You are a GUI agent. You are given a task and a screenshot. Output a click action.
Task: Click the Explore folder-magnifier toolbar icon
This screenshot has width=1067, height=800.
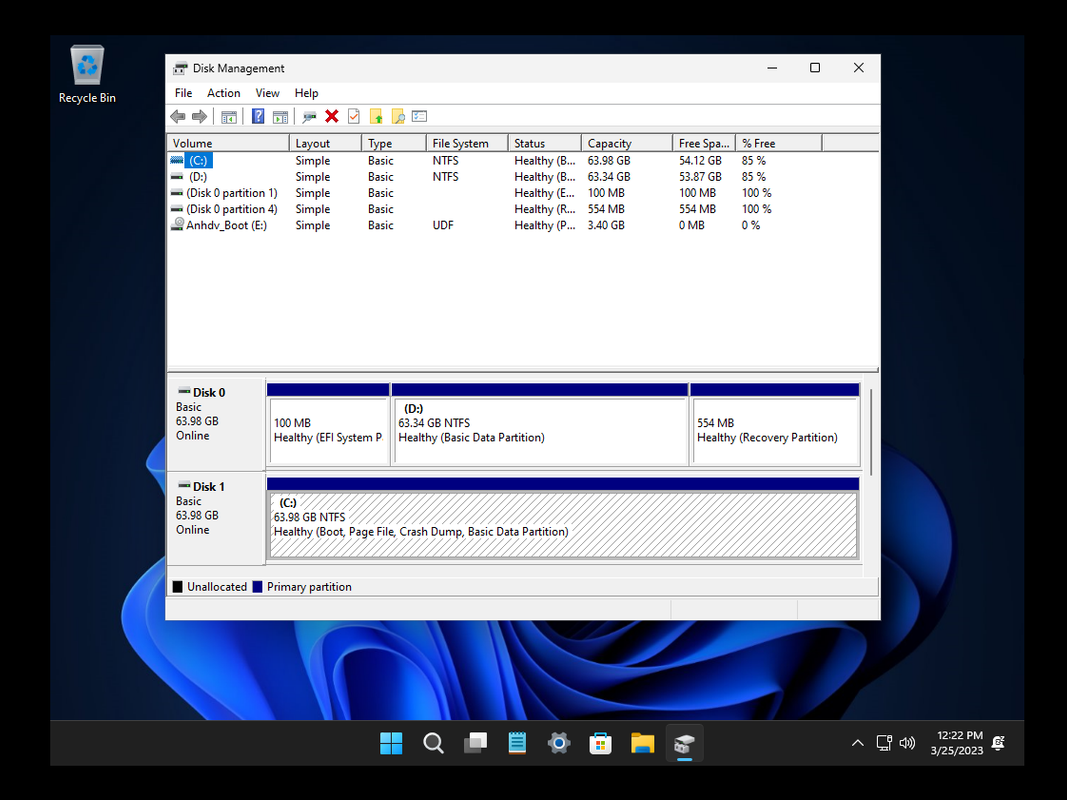[x=398, y=117]
